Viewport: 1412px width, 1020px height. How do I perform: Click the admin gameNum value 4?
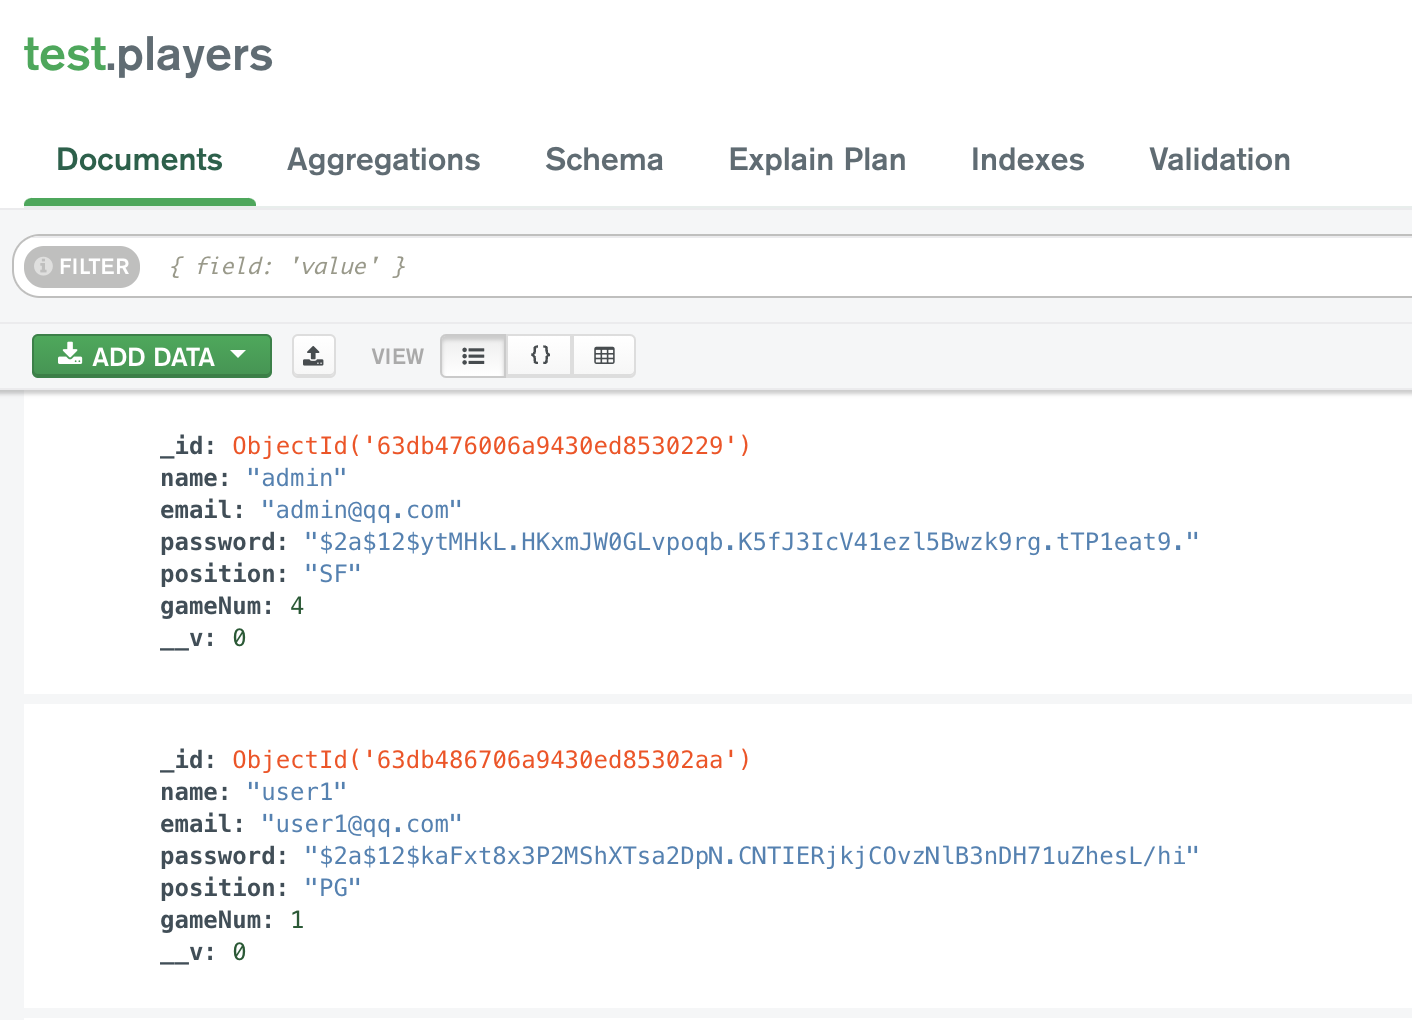click(297, 606)
